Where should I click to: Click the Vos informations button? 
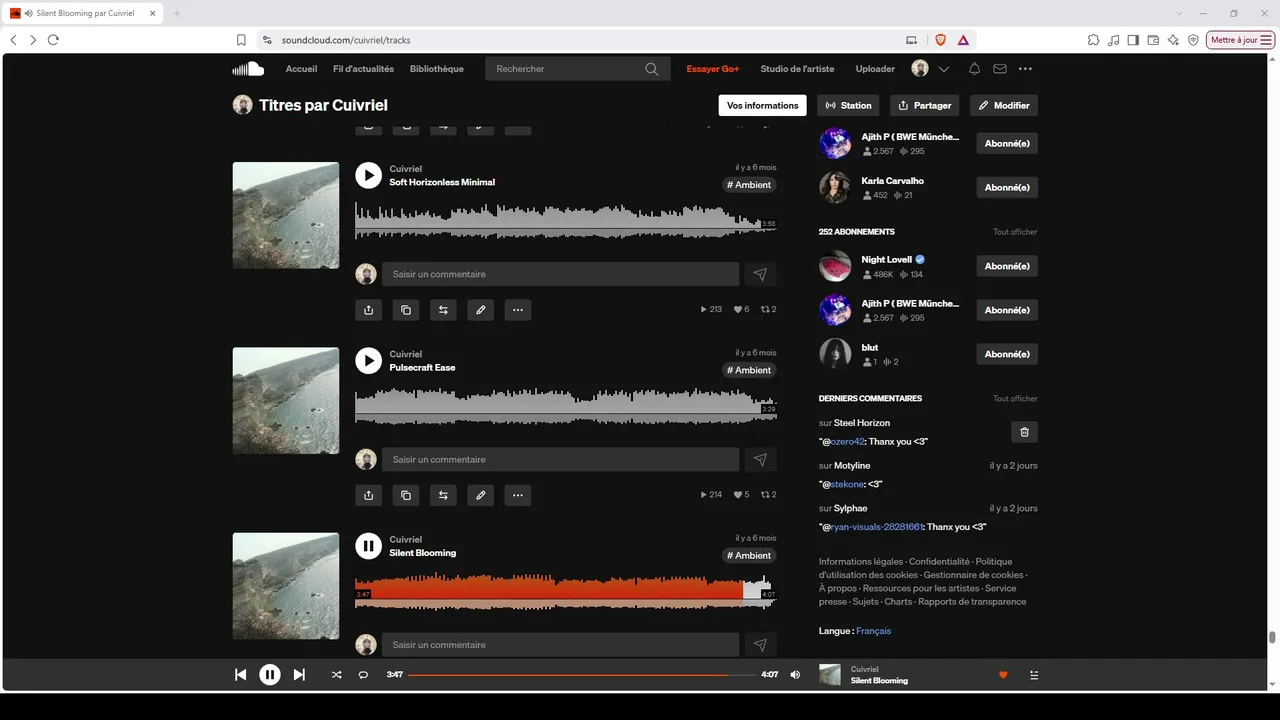(x=763, y=105)
